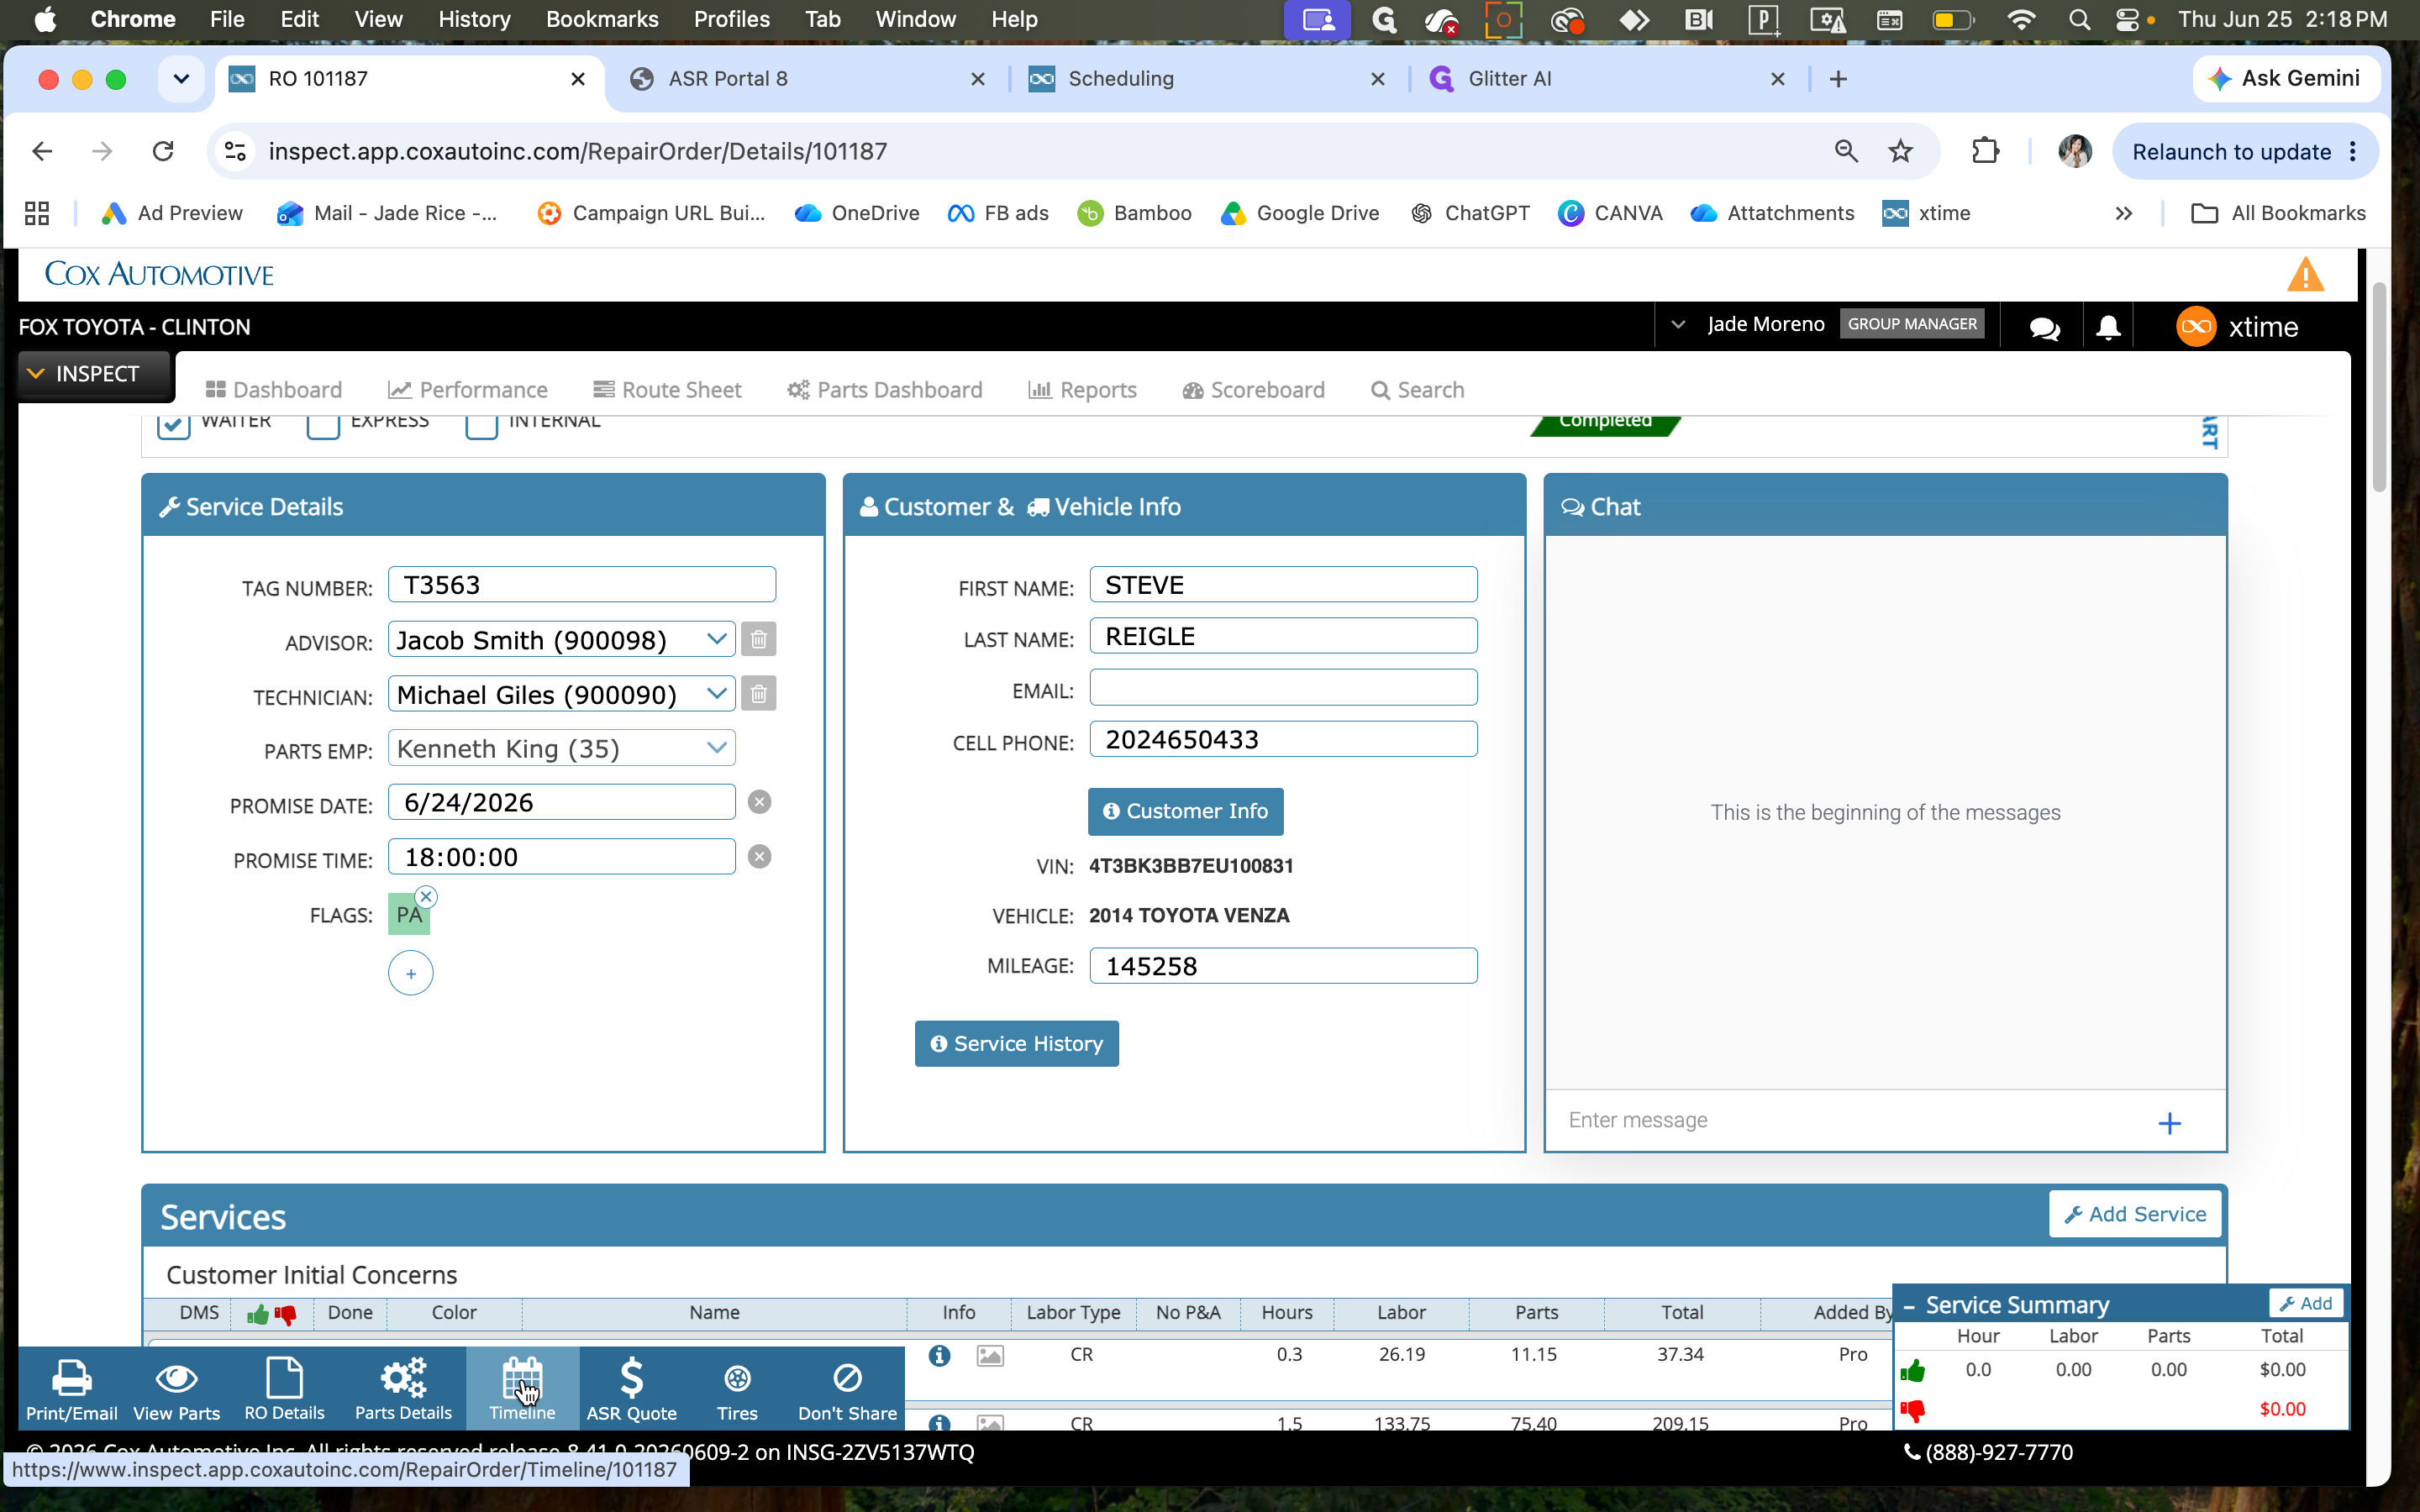Viewport: 2420px width, 1512px height.
Task: Open macOS History menu
Action: coord(474,19)
